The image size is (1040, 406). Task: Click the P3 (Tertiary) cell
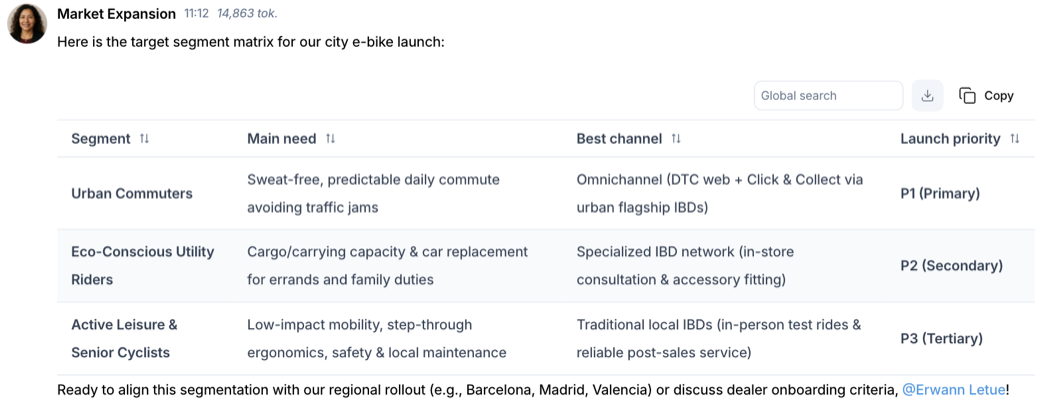pos(941,338)
